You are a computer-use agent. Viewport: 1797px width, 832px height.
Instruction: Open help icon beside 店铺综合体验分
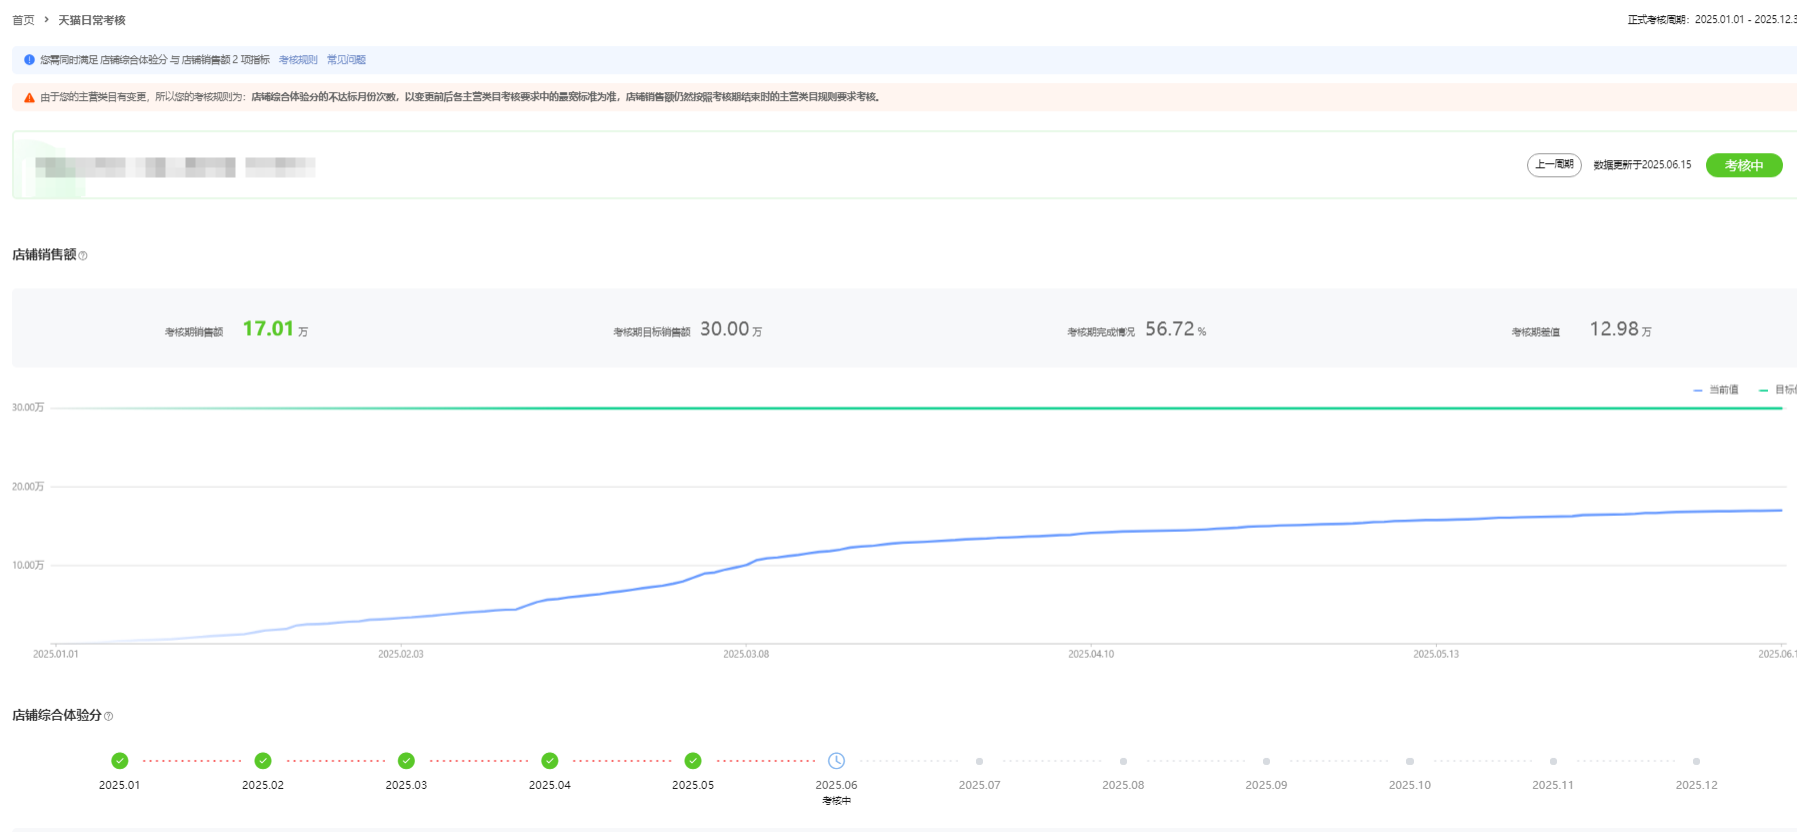109,716
